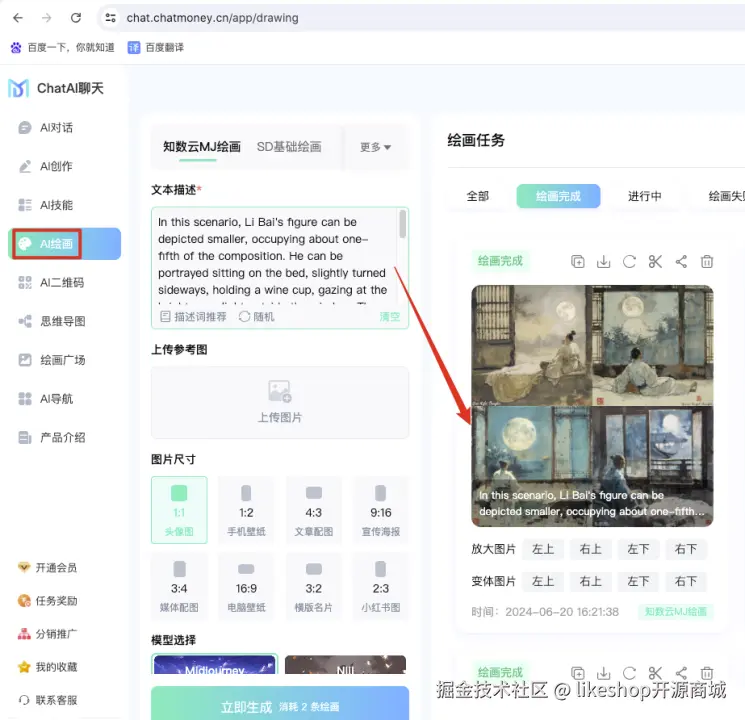Click scissors icon on first task card
The image size is (745, 720).
coord(655,261)
